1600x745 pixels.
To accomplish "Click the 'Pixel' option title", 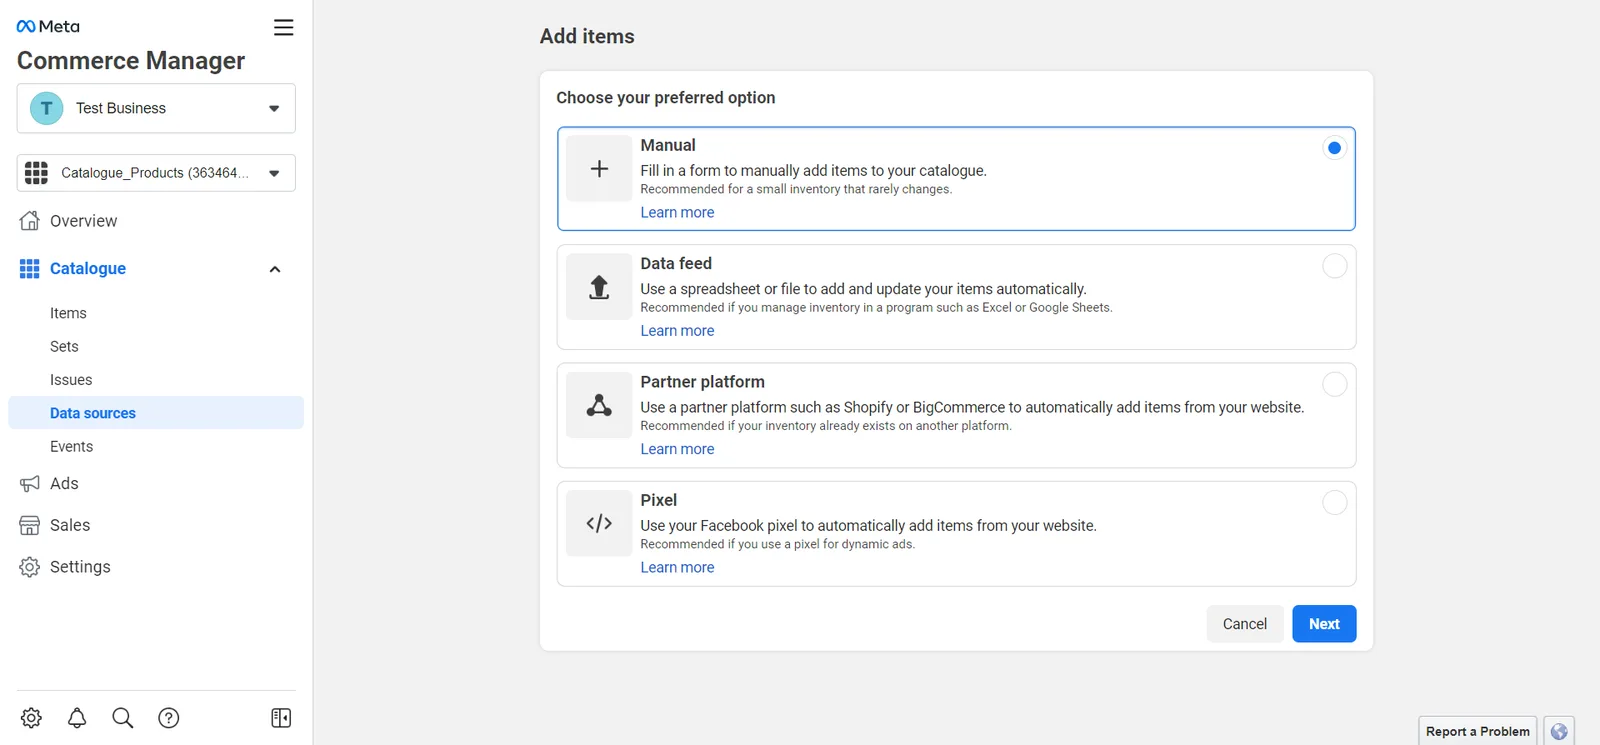I will pos(659,500).
